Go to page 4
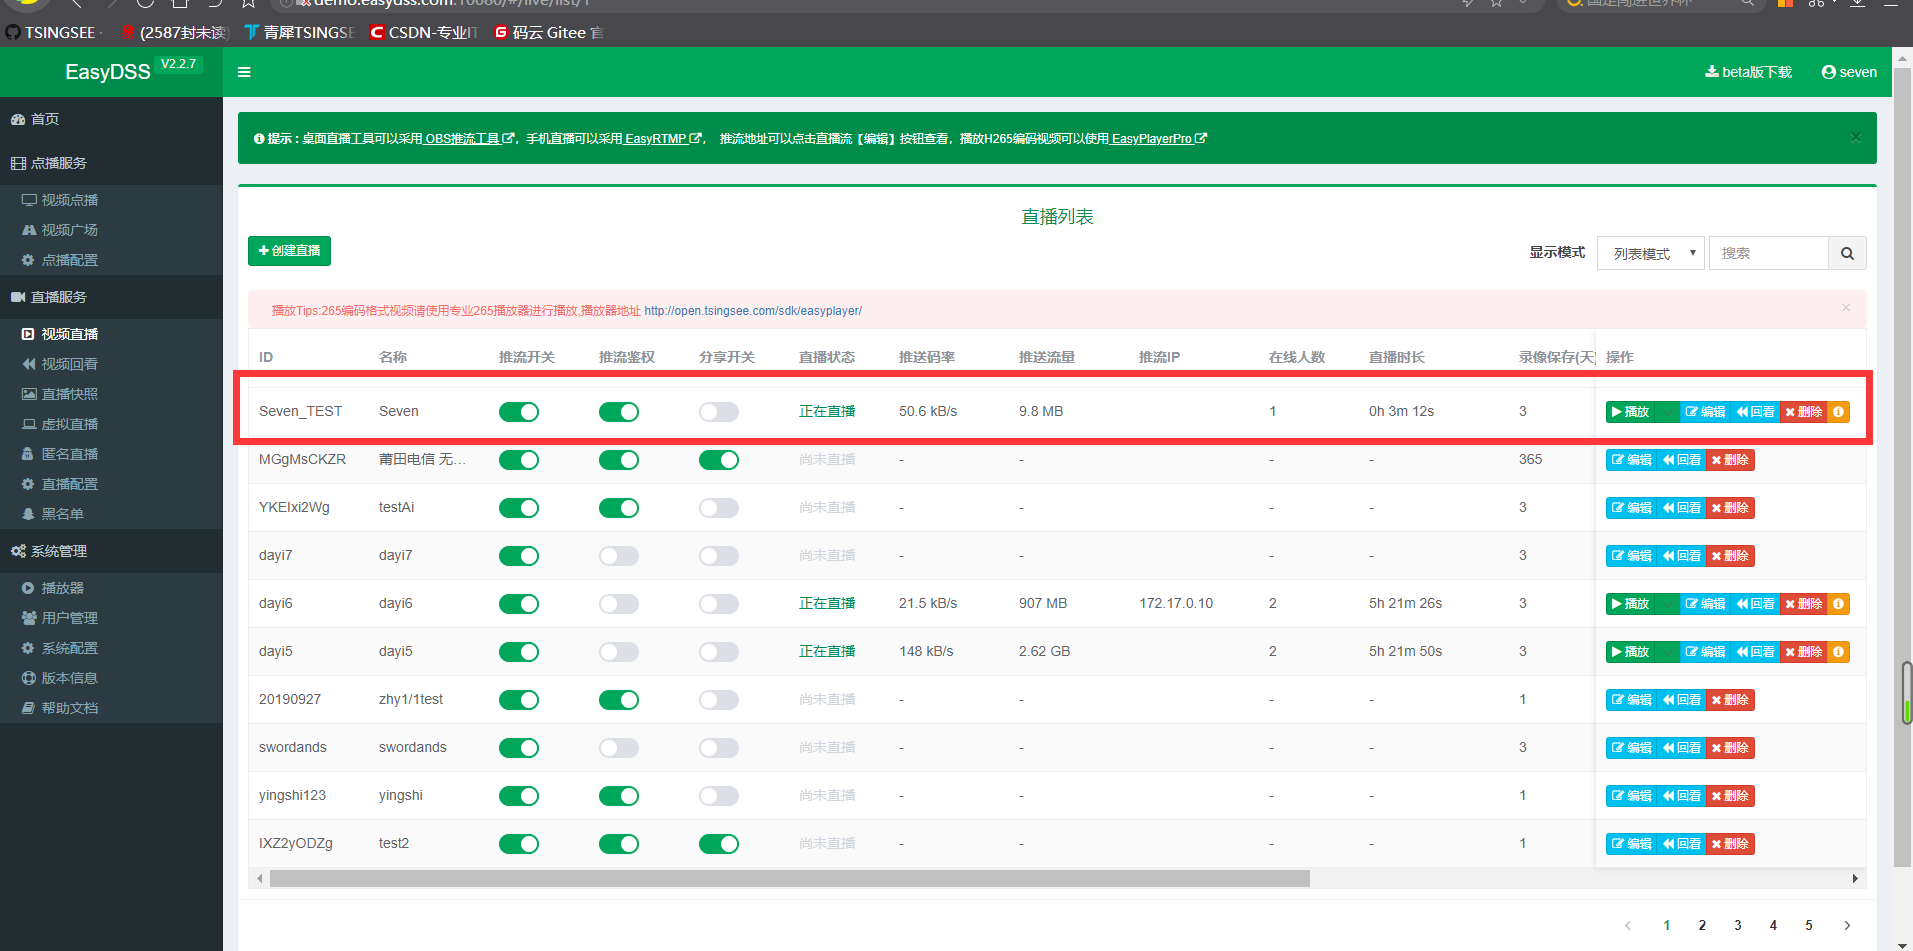The height and width of the screenshot is (951, 1913). click(x=1773, y=925)
